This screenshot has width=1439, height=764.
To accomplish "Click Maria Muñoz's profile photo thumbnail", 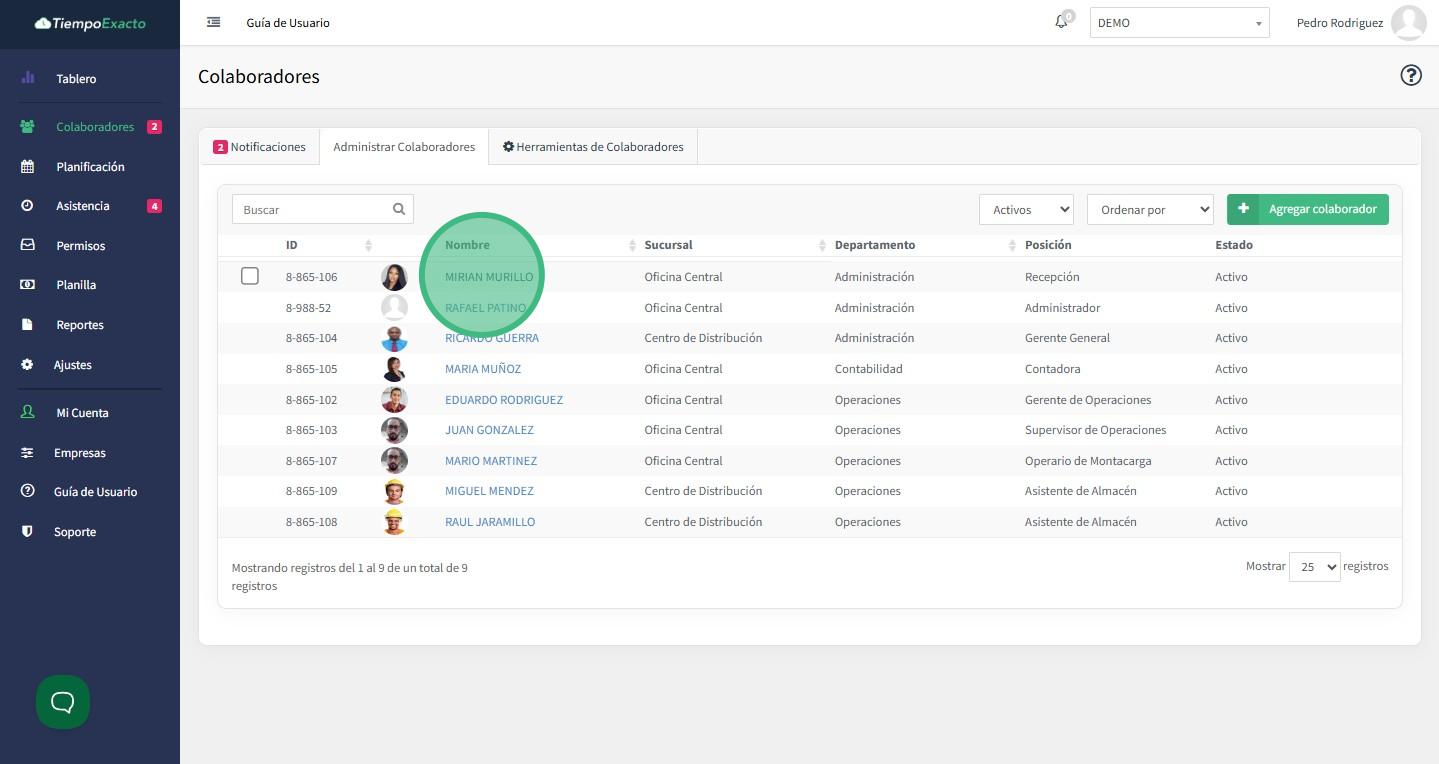I will pos(394,369).
